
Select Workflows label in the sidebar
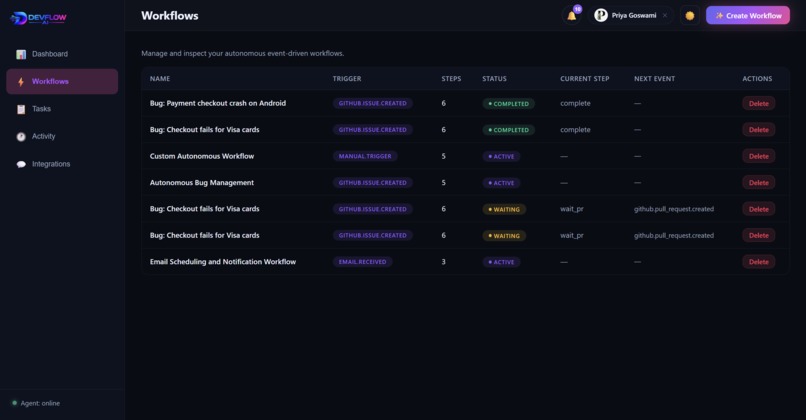pos(50,81)
